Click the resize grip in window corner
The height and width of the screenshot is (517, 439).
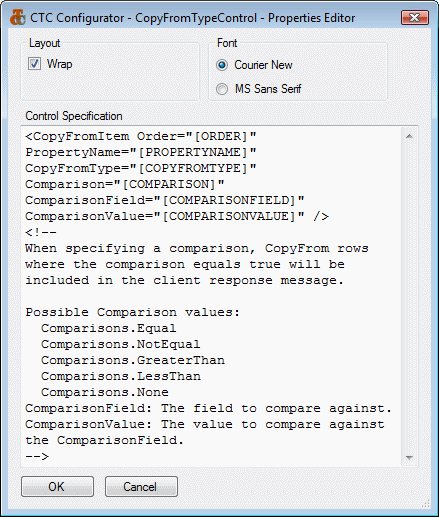(426, 504)
